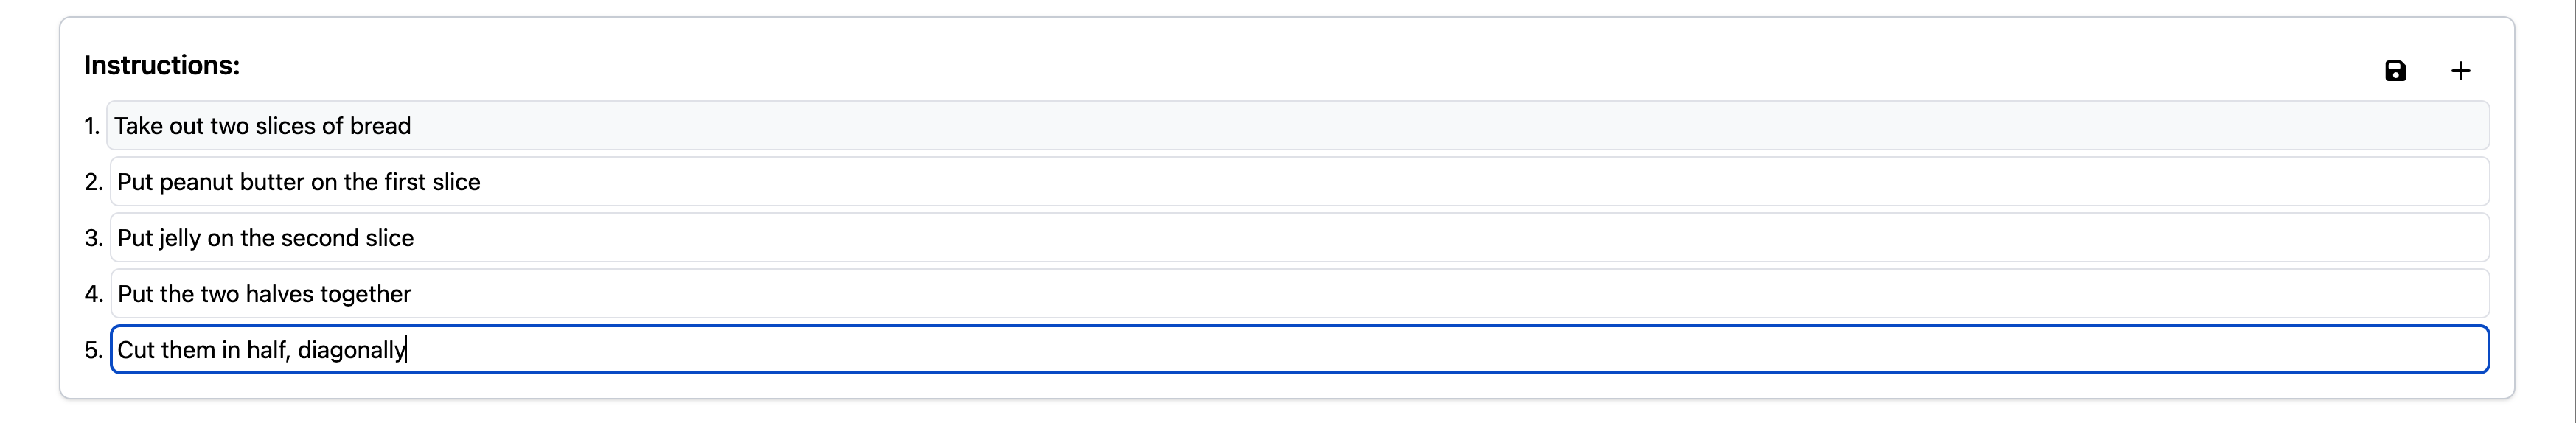Click the word "diagonally" in step five
This screenshot has width=2576, height=423.
tap(351, 350)
